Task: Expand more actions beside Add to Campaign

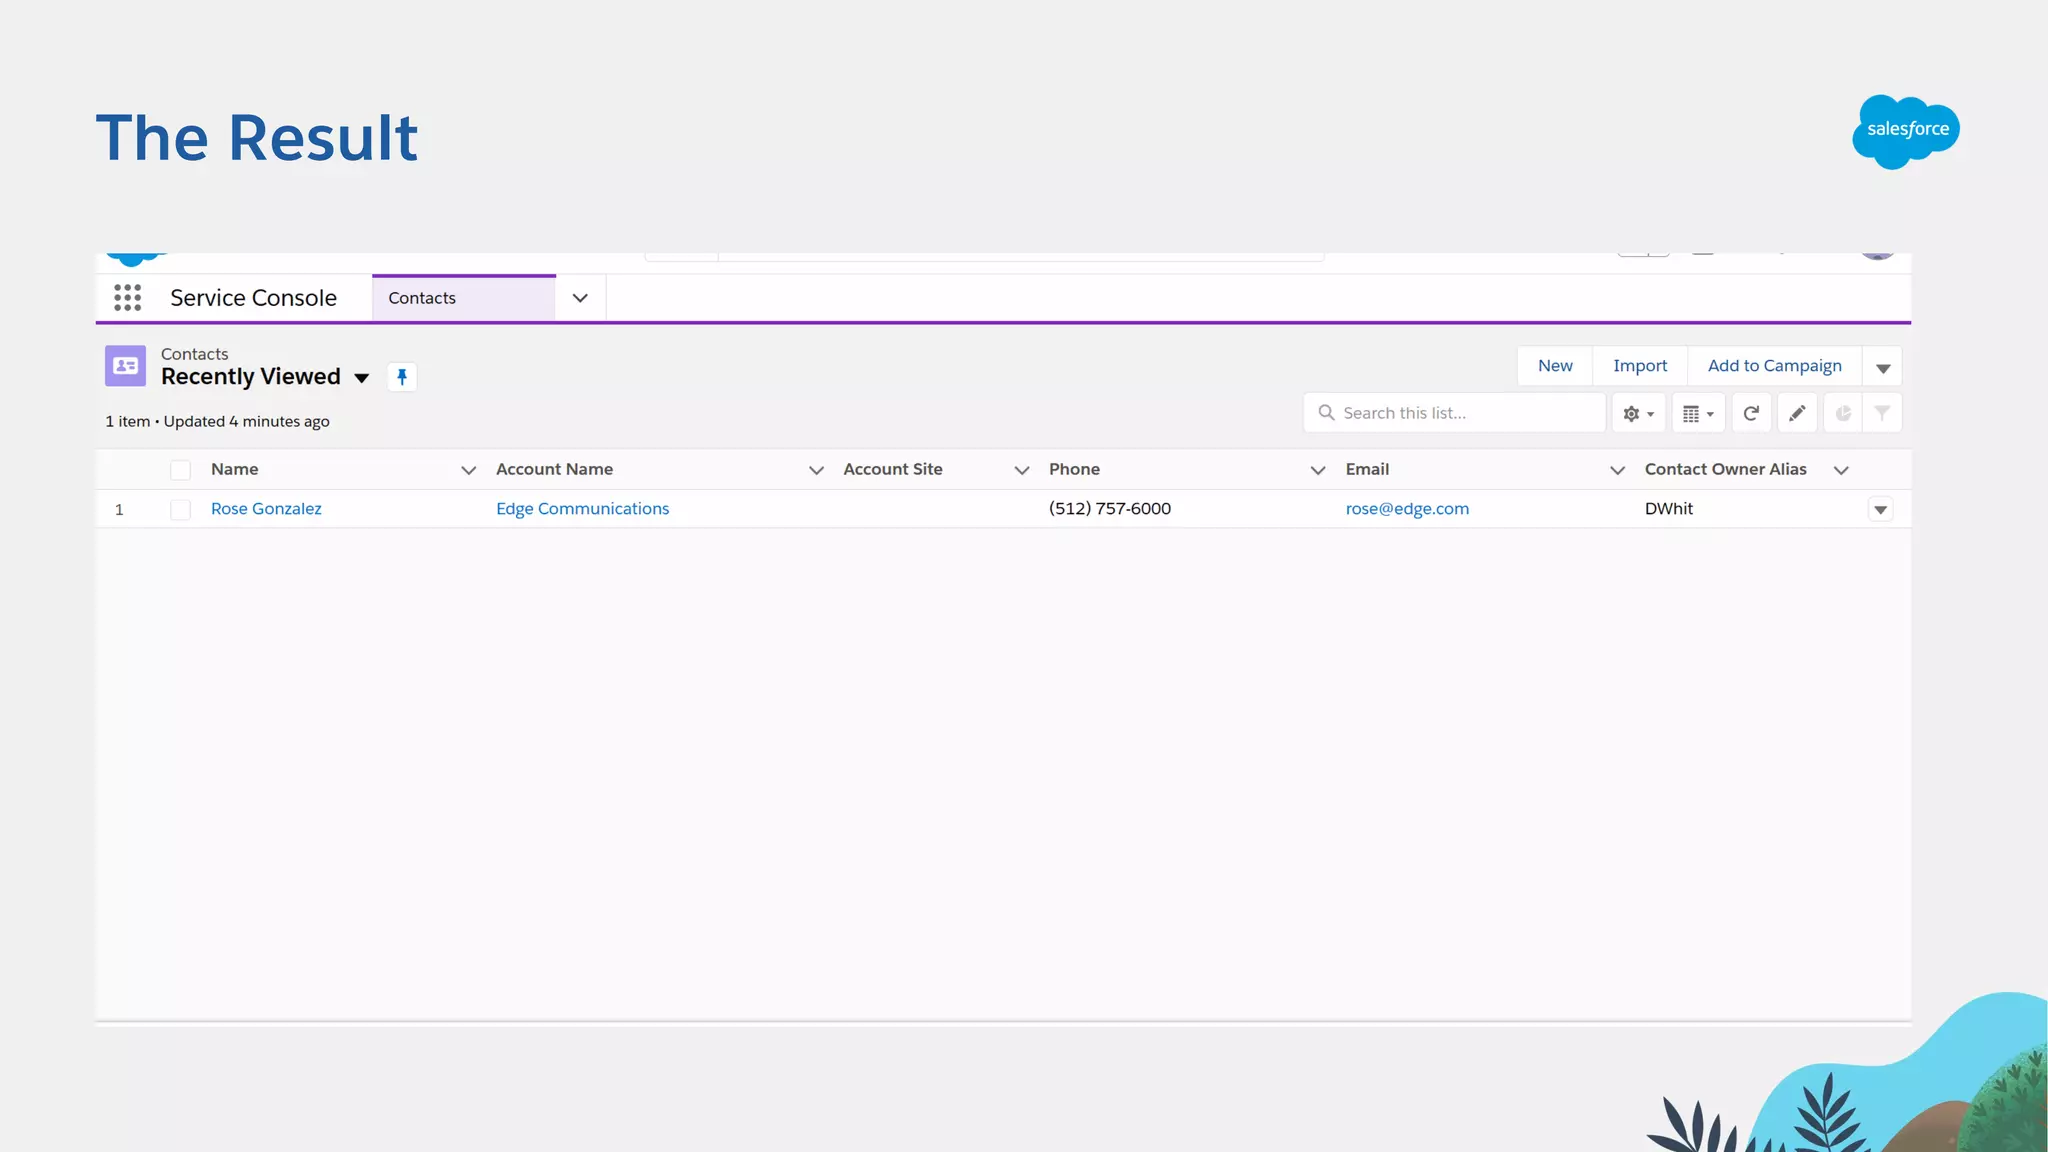Action: click(1882, 367)
